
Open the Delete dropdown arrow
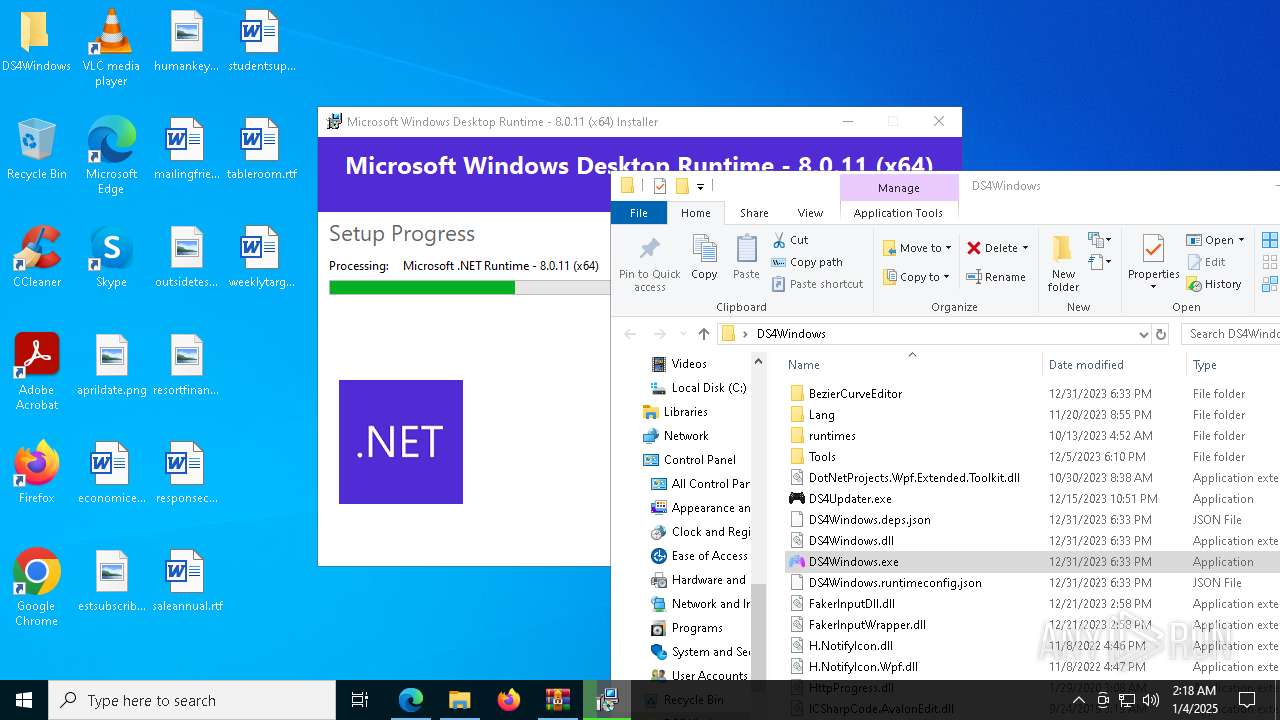coord(1025,248)
